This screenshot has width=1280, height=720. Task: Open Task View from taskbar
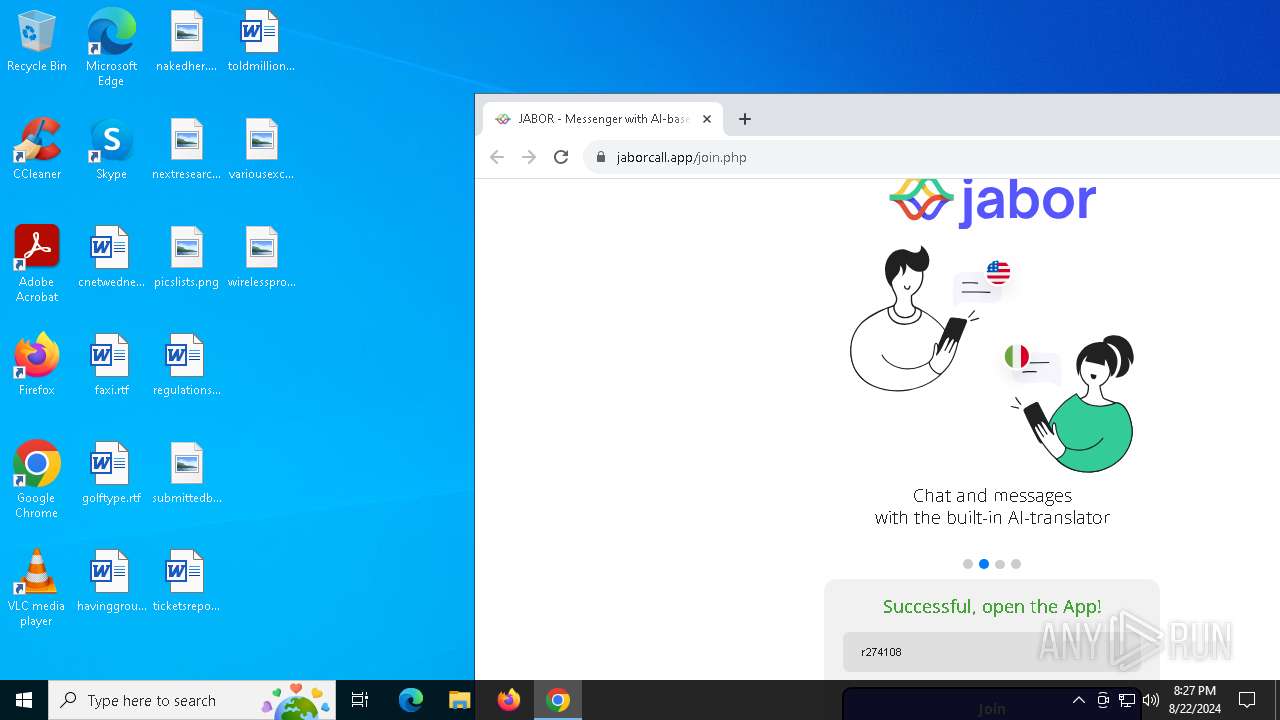pyautogui.click(x=360, y=700)
